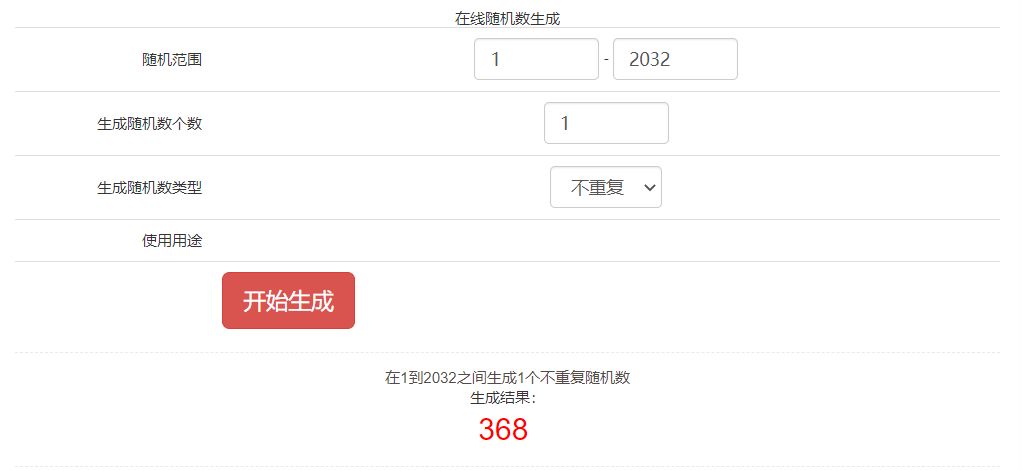Screen dimensions: 1036x471
Task: Click the dash between the range inputs
Action: [x=606, y=59]
